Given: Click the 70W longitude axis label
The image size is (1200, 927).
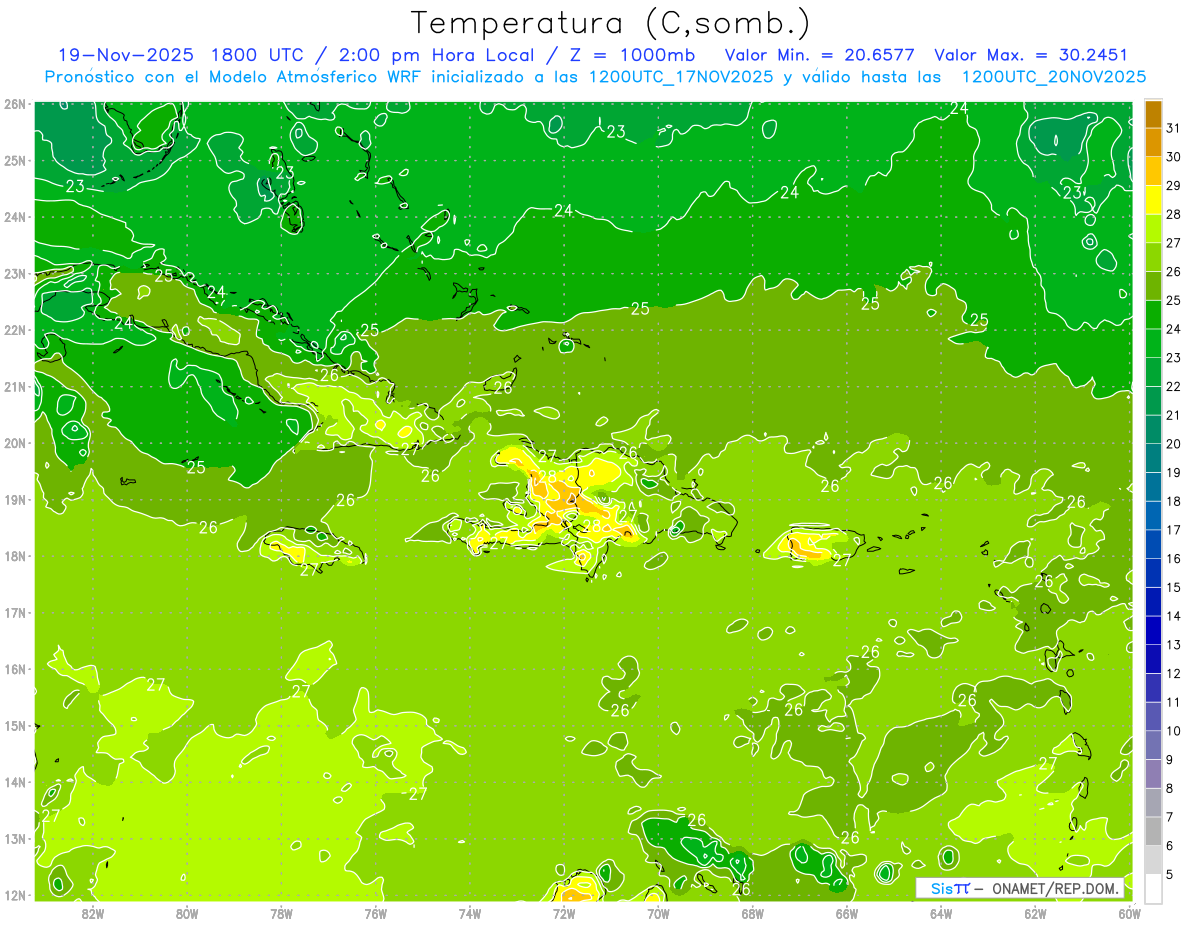Looking at the screenshot, I should [x=658, y=913].
